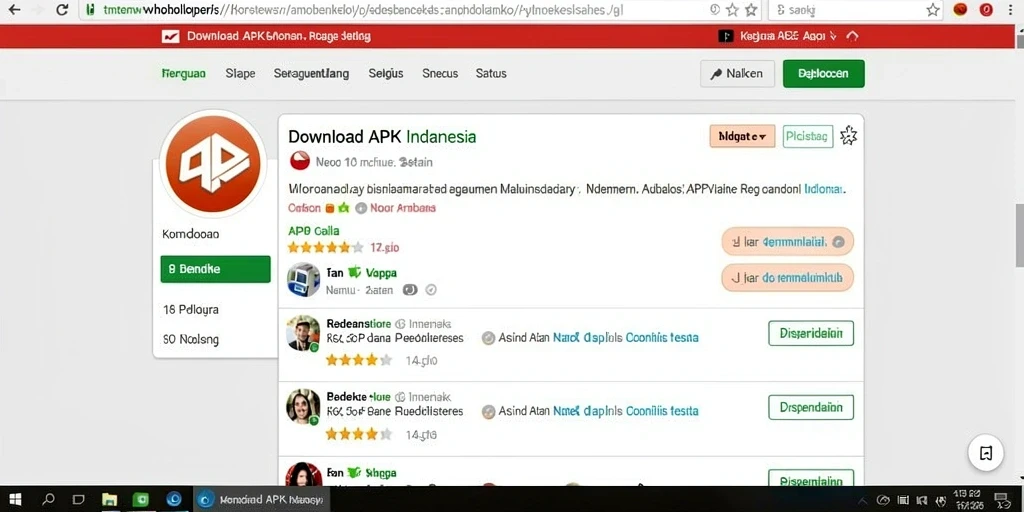
Task: Open the taskbar search magnifier
Action: [x=48, y=500]
